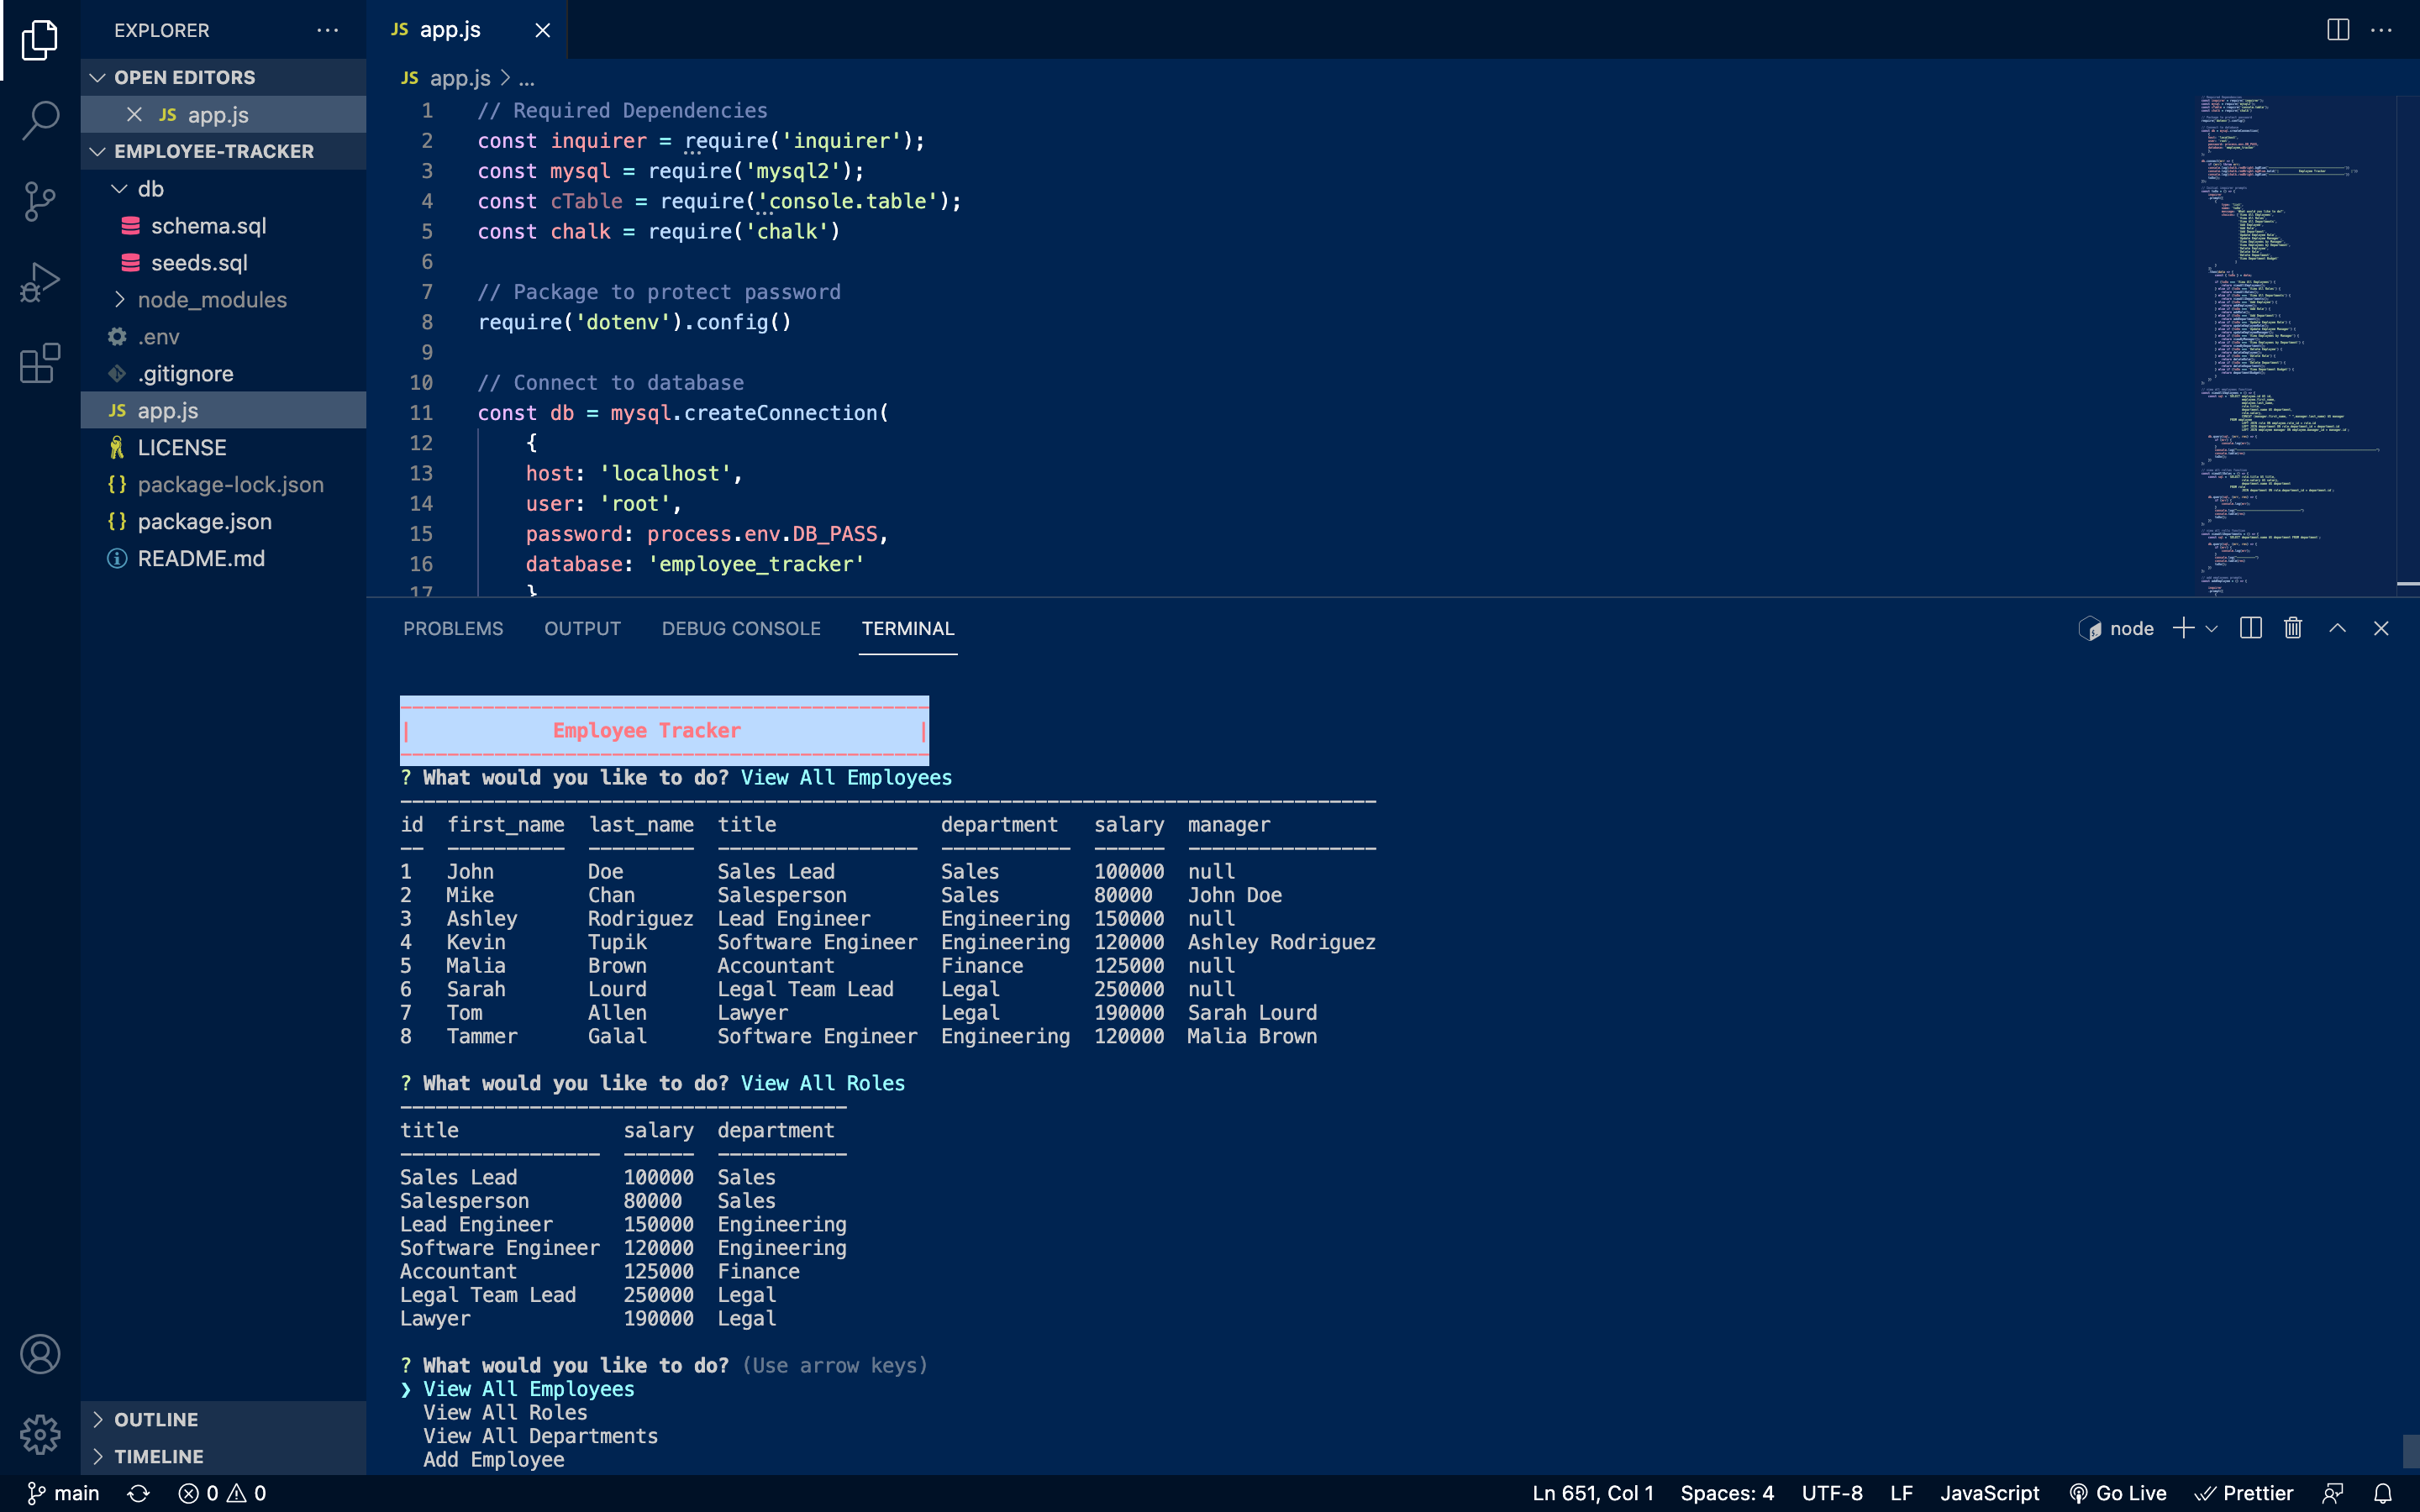
Task: Open the Source Control view
Action: coord(39,201)
